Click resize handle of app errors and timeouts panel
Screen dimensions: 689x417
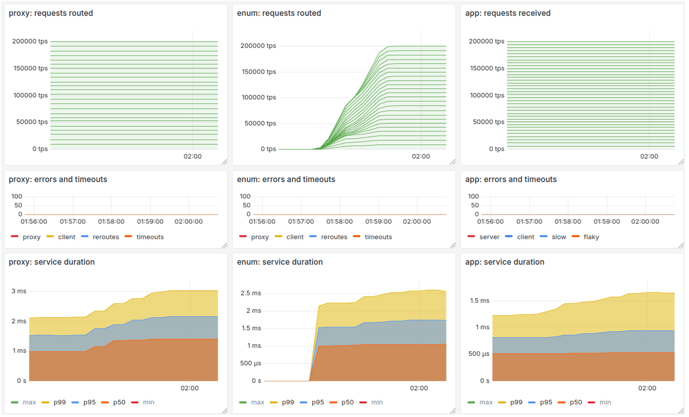680,244
